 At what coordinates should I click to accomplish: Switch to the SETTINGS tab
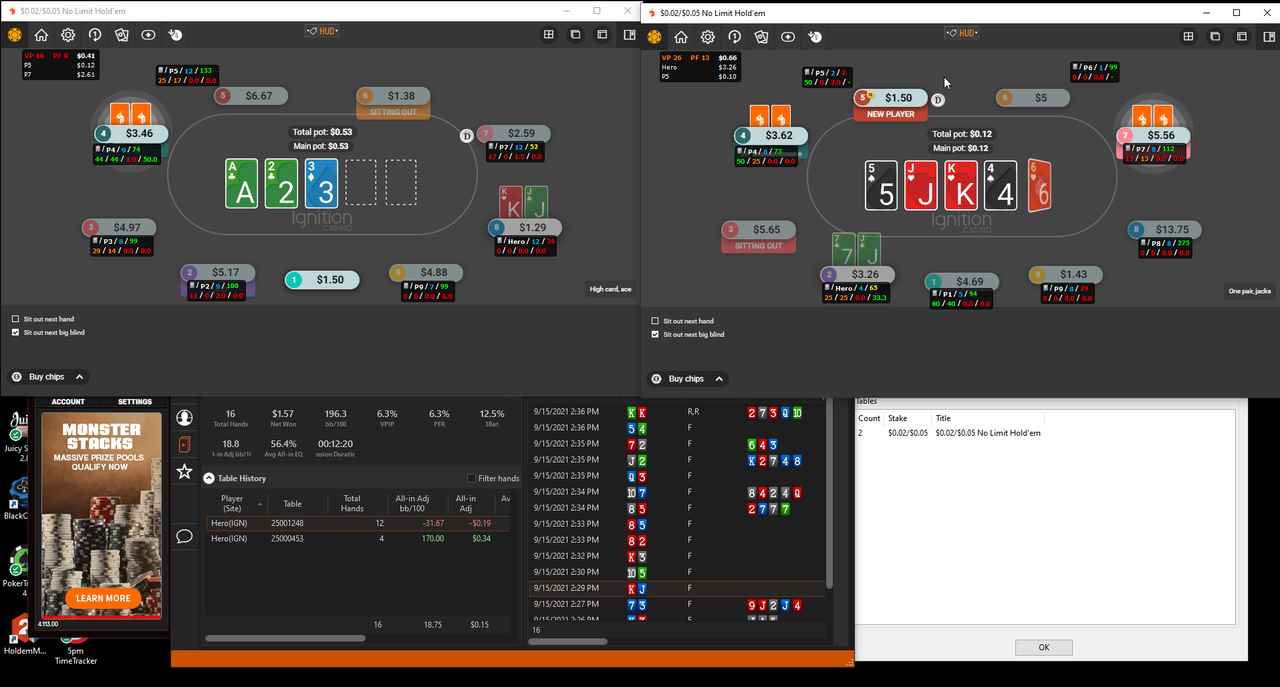click(x=135, y=402)
